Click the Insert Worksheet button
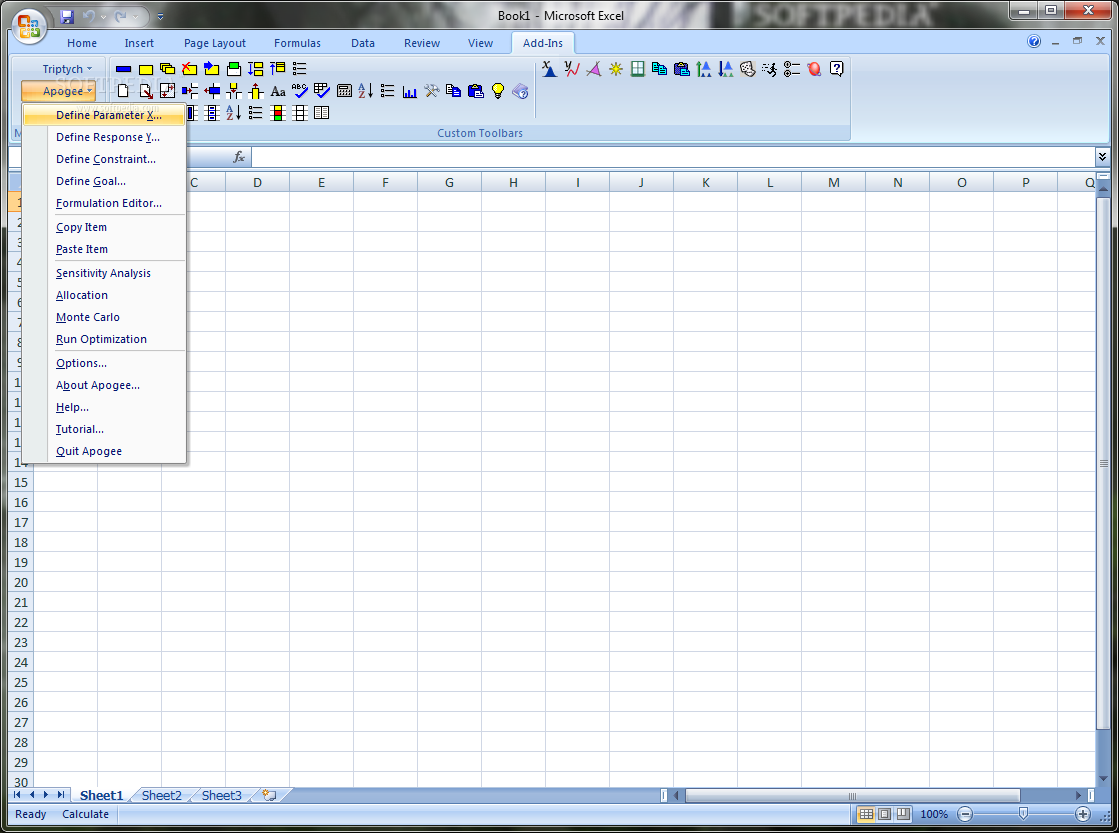The image size is (1119, 833). [x=270, y=795]
